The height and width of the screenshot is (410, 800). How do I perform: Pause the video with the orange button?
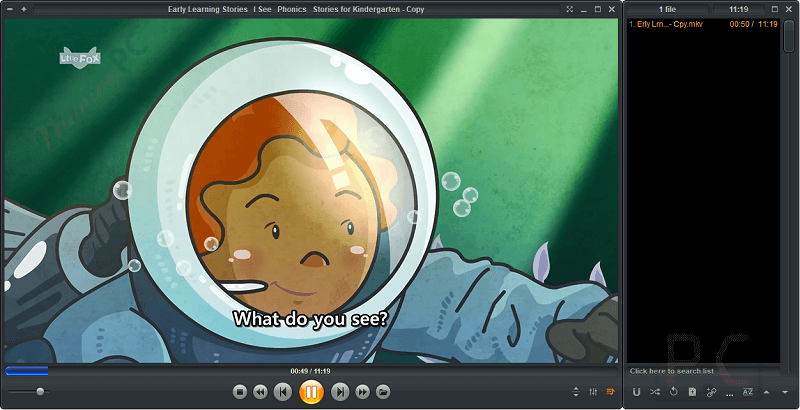pyautogui.click(x=311, y=392)
